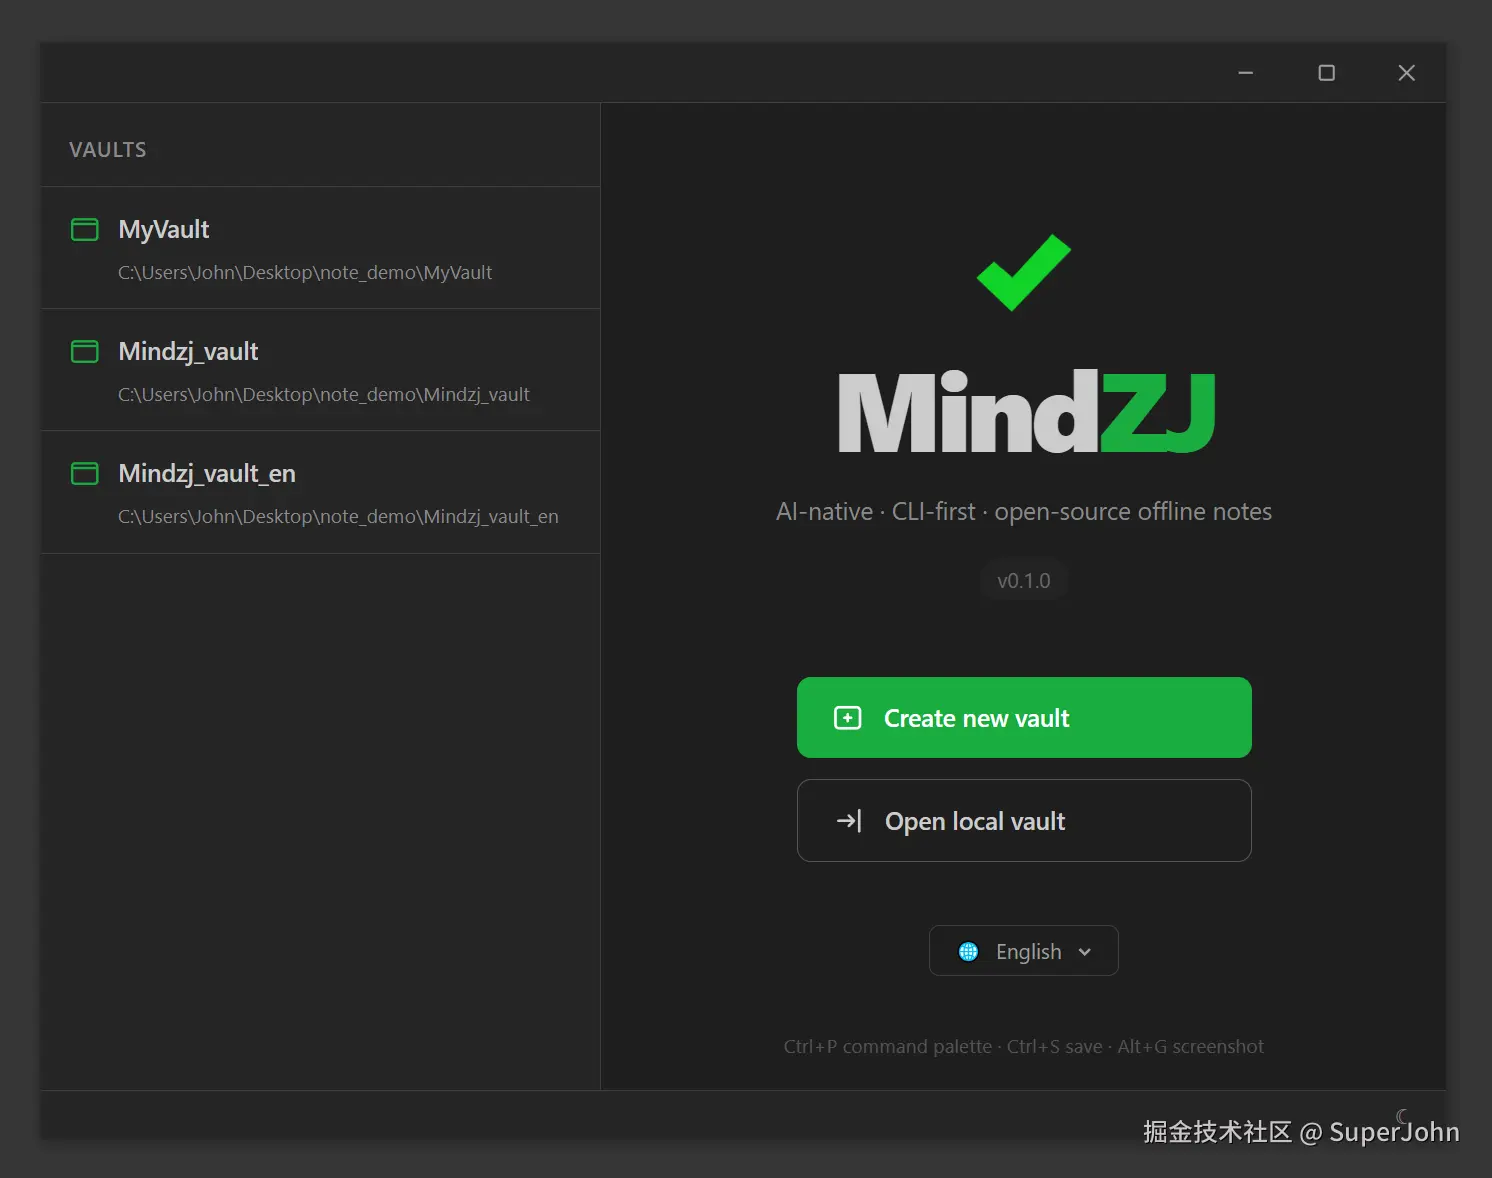
Task: Click the MindZJ wordmark
Action: click(1024, 411)
